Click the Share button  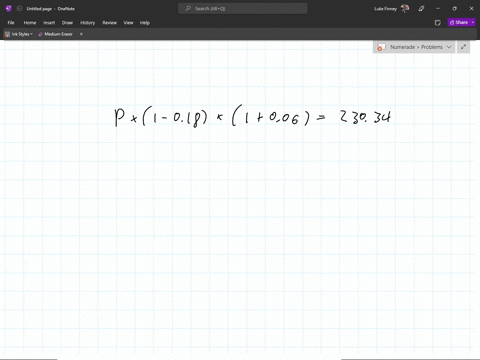(459, 22)
